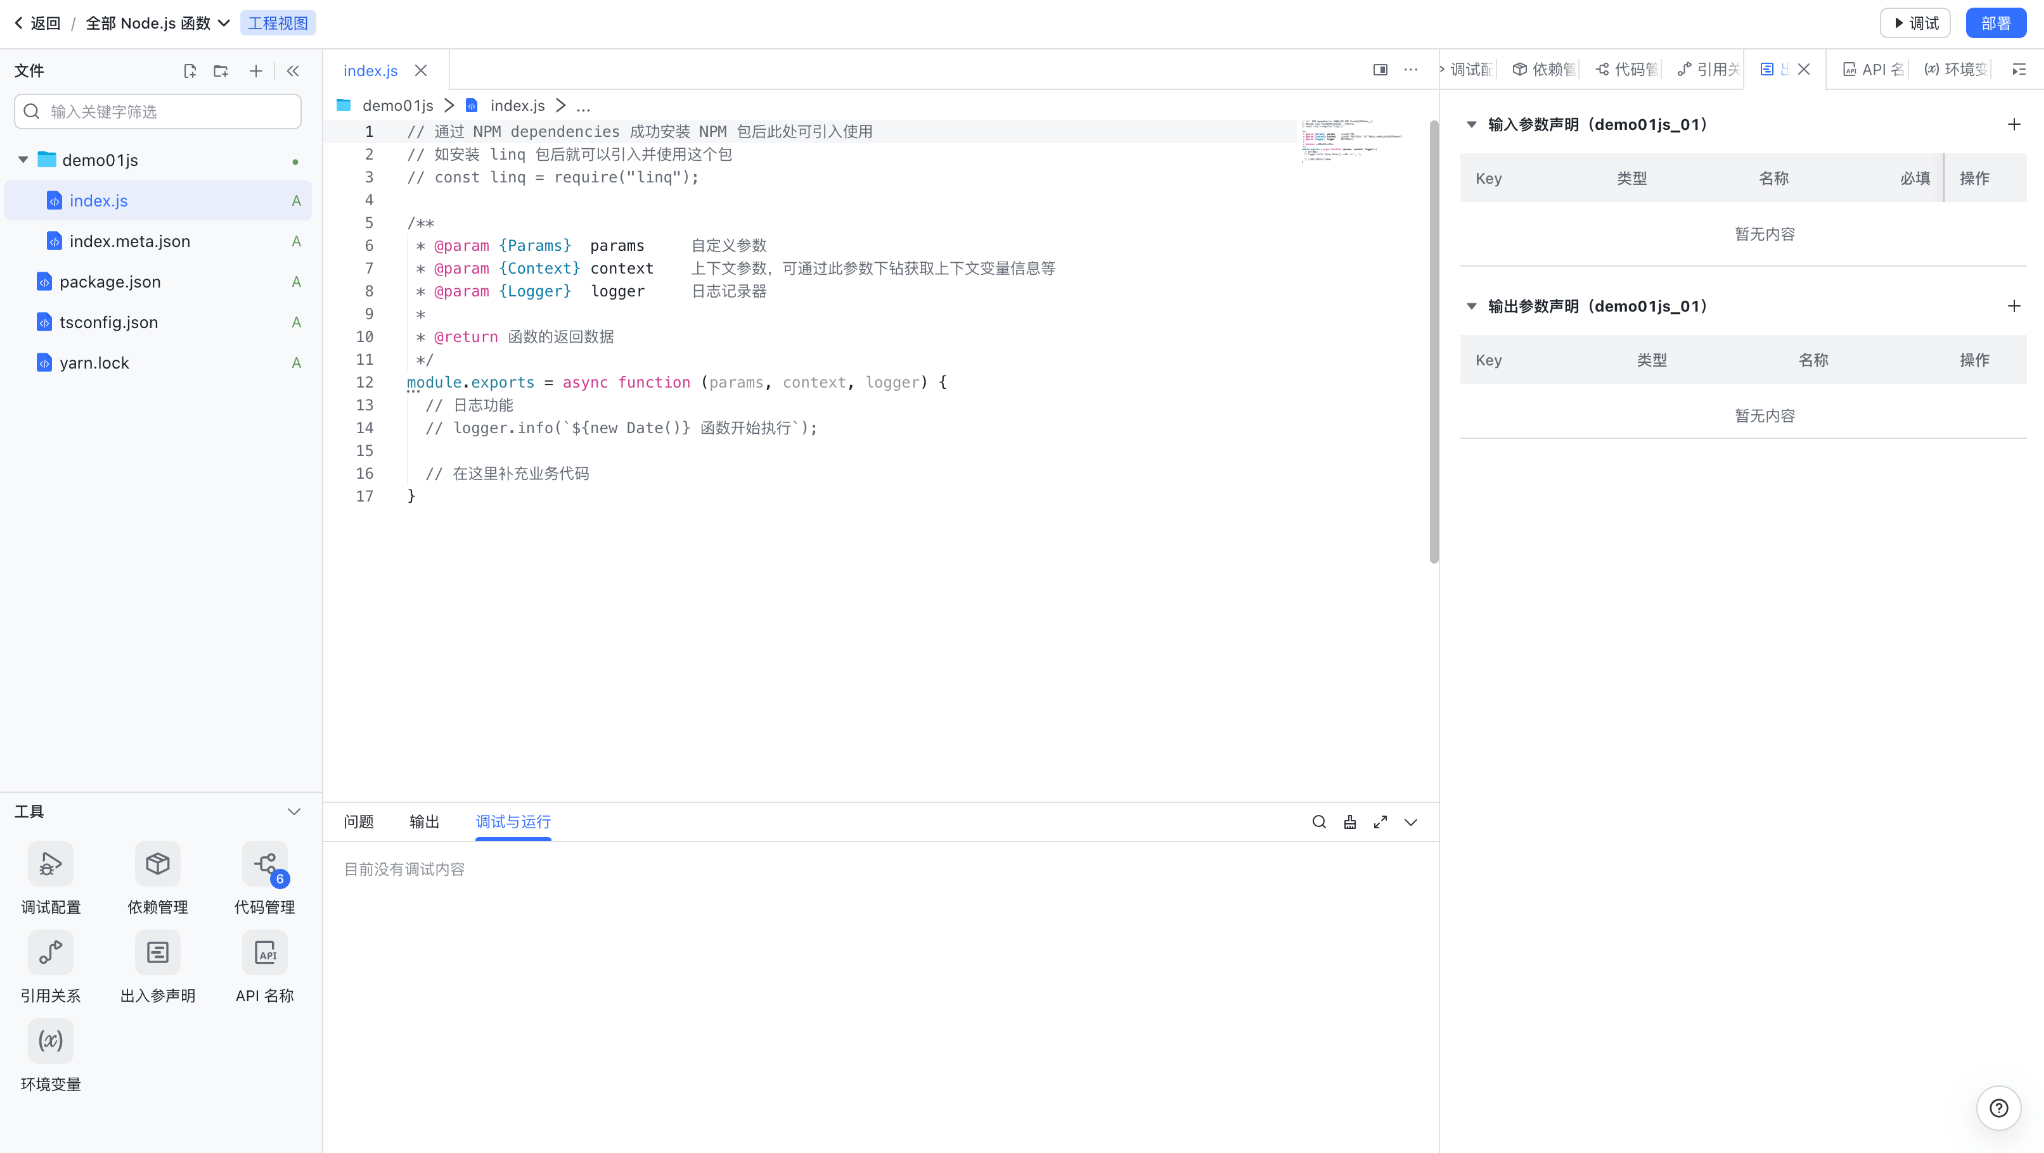The image size is (2044, 1153).
Task: Switch to the 依赖管理 right-panel tab
Action: pyautogui.click(x=1544, y=69)
